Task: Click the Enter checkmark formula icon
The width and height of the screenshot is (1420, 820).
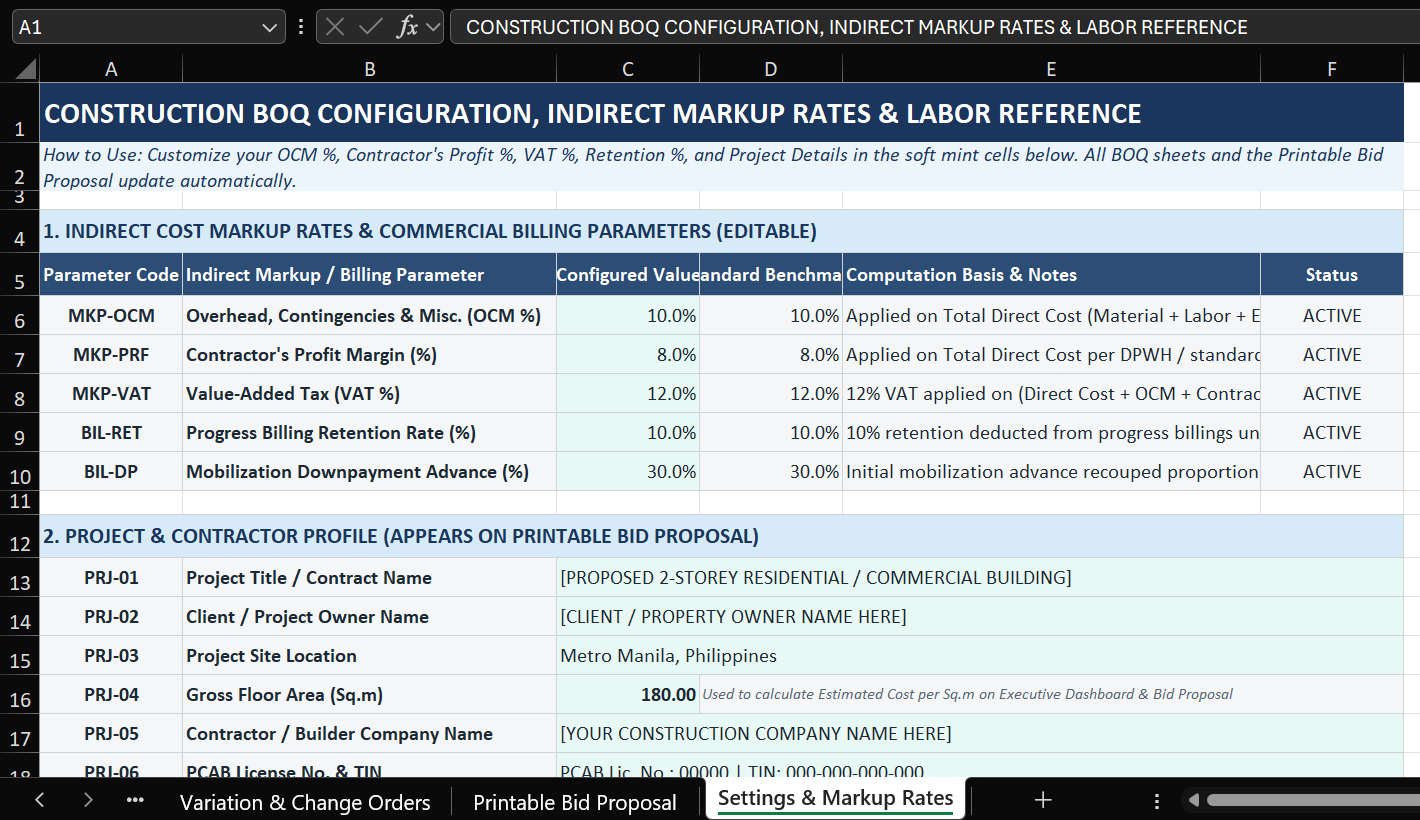Action: pos(370,27)
